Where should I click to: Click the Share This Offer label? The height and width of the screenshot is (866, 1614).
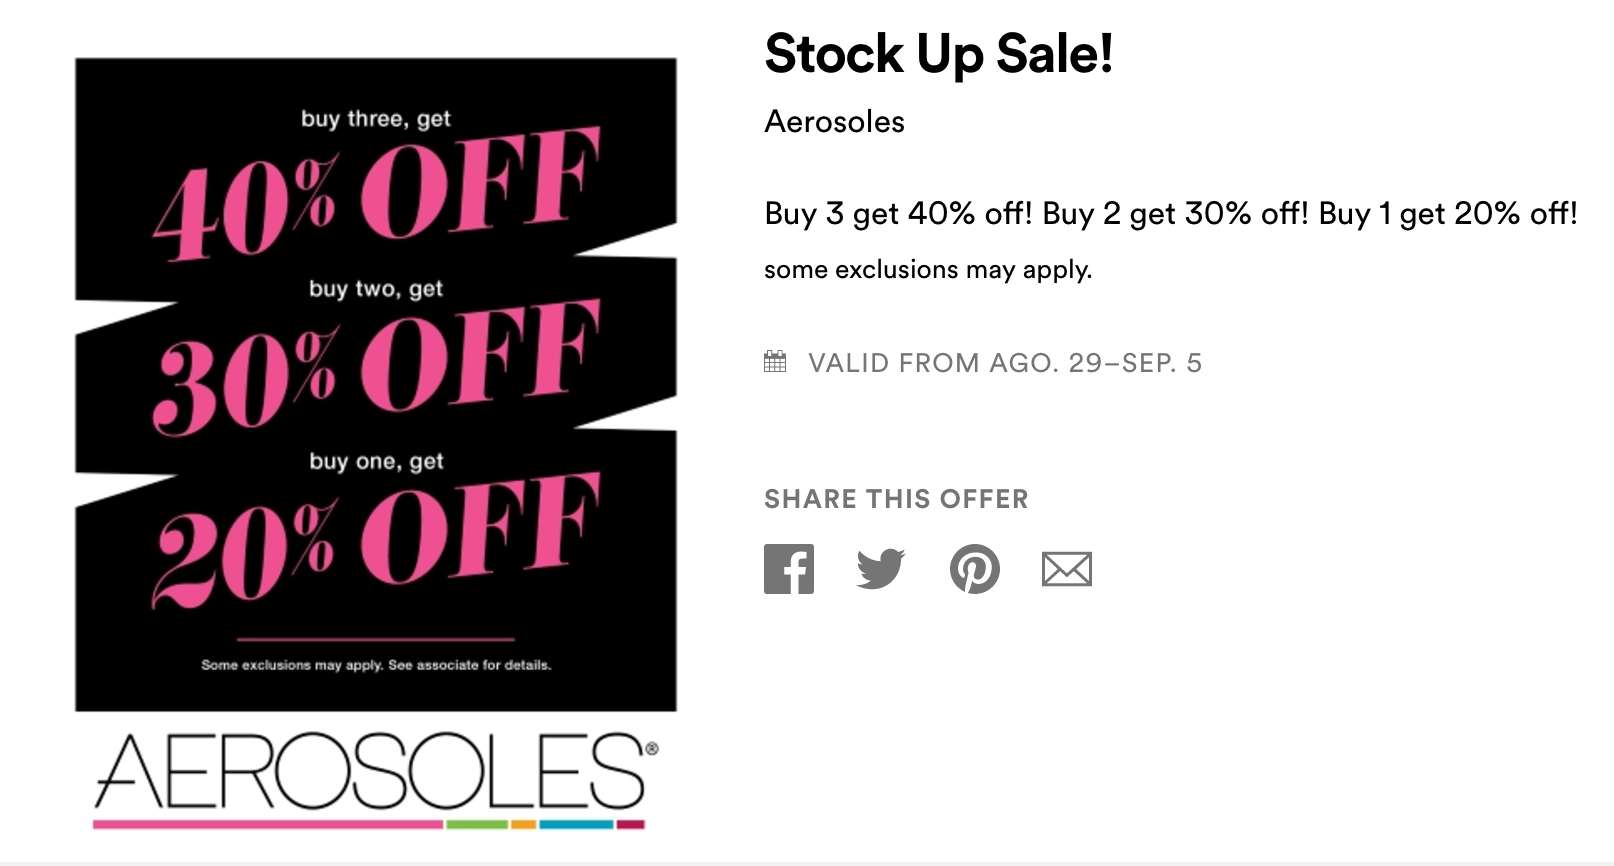click(x=896, y=499)
